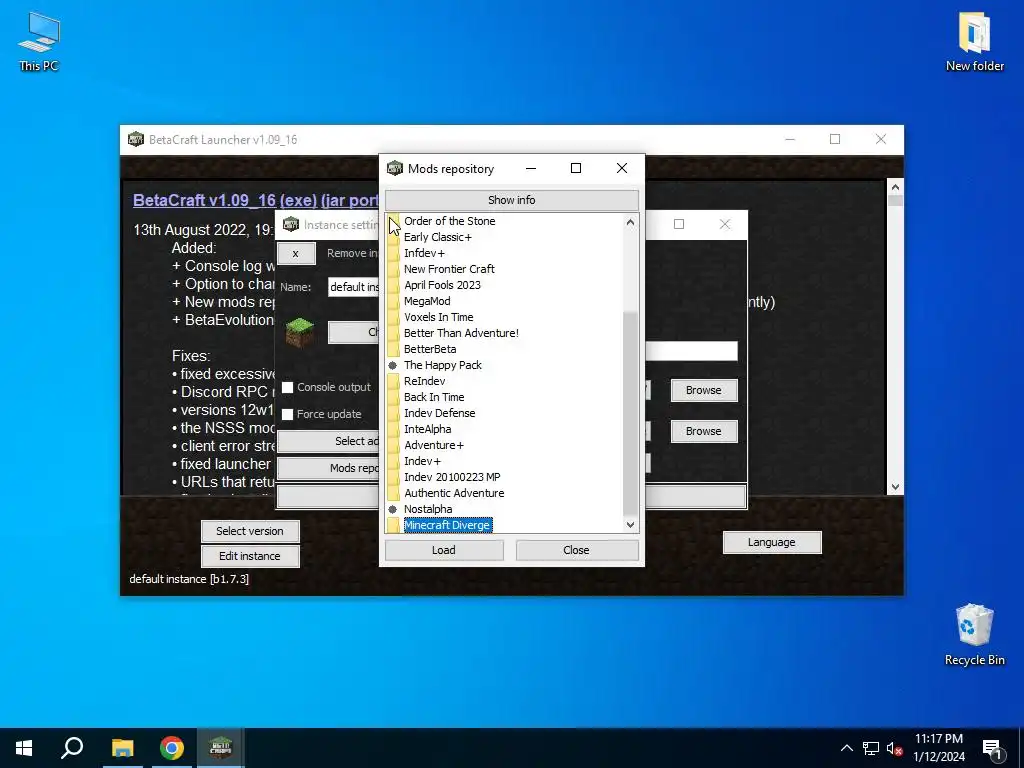Select the New Frontier Craft folder icon
This screenshot has width=1024, height=768.
pos(393,269)
